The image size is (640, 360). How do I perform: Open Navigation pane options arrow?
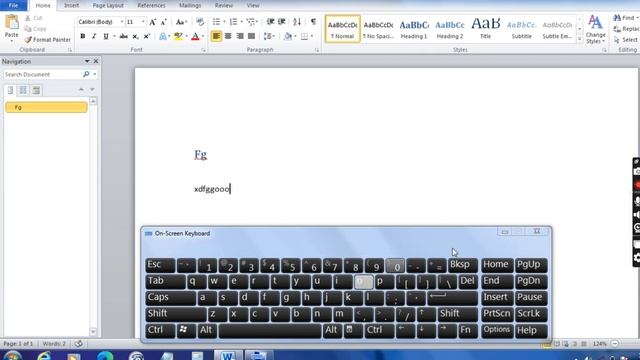pos(87,61)
